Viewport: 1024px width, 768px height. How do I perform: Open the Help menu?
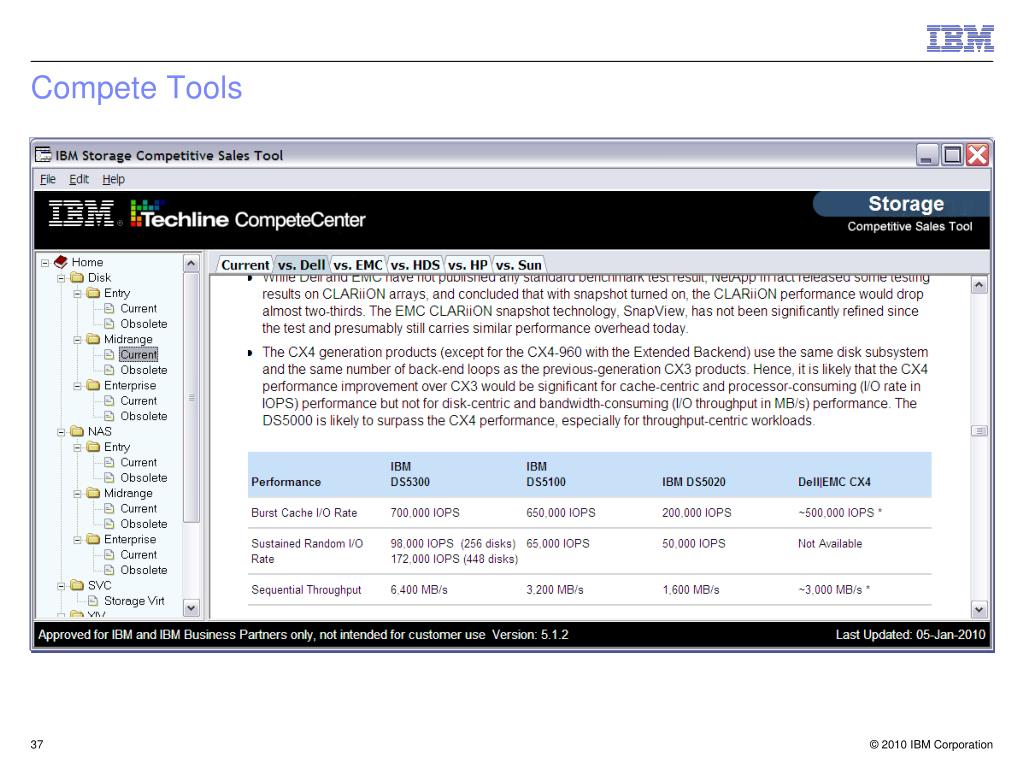[113, 179]
